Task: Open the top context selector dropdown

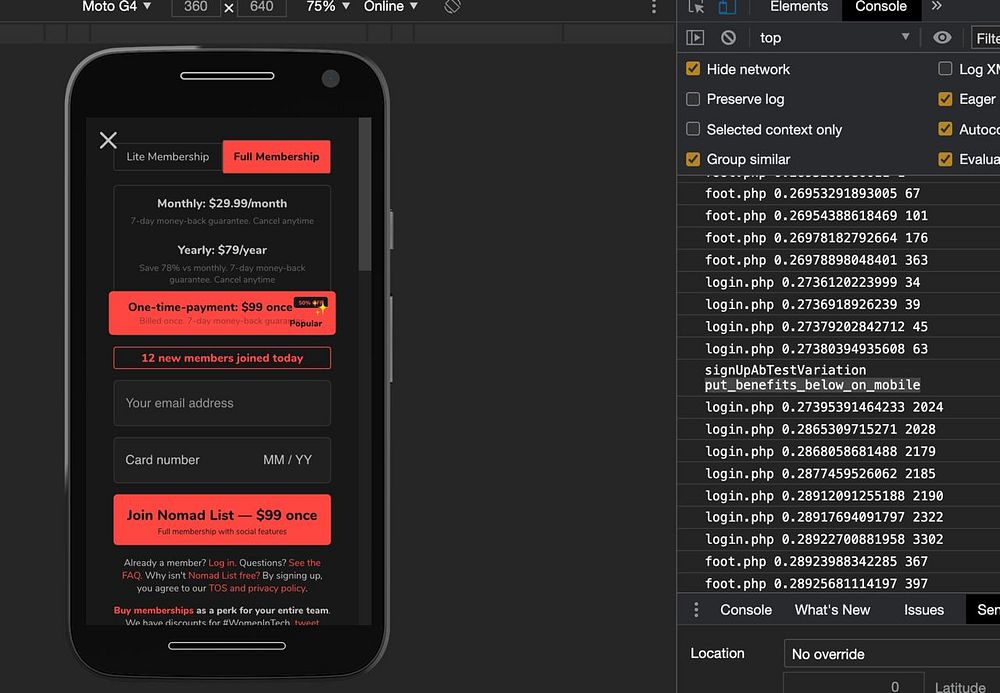Action: (834, 38)
